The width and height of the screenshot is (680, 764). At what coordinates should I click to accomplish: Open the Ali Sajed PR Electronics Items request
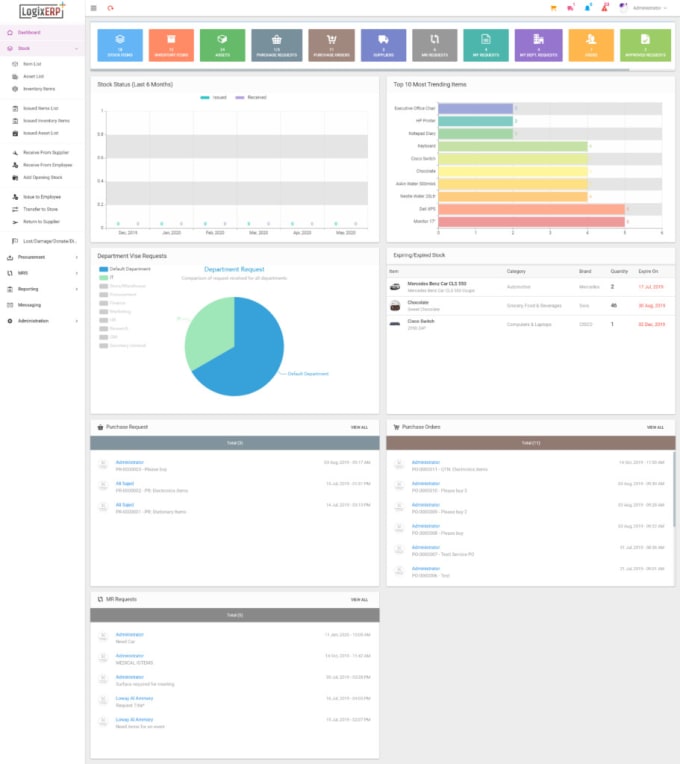(x=235, y=487)
